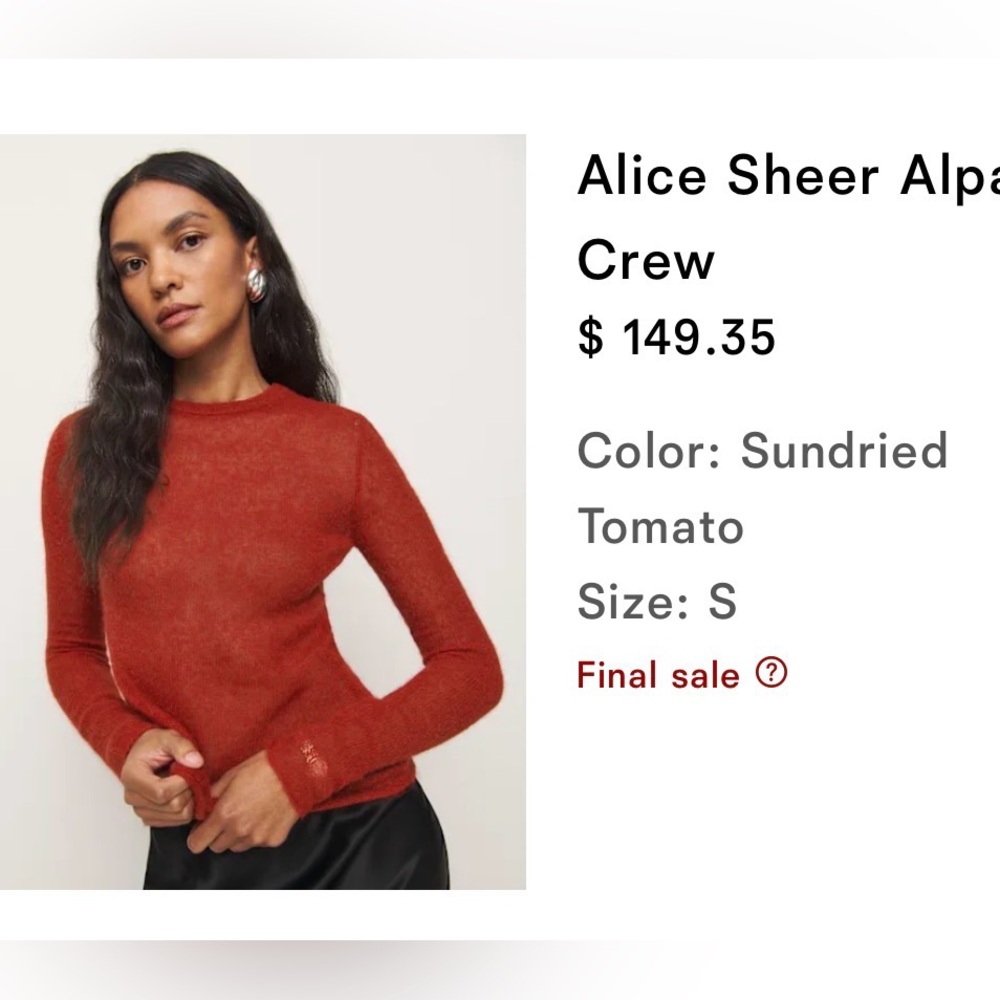Image resolution: width=1000 pixels, height=1000 pixels.
Task: Open the Alice Sheer Alpaca Crew product title
Action: [760, 177]
